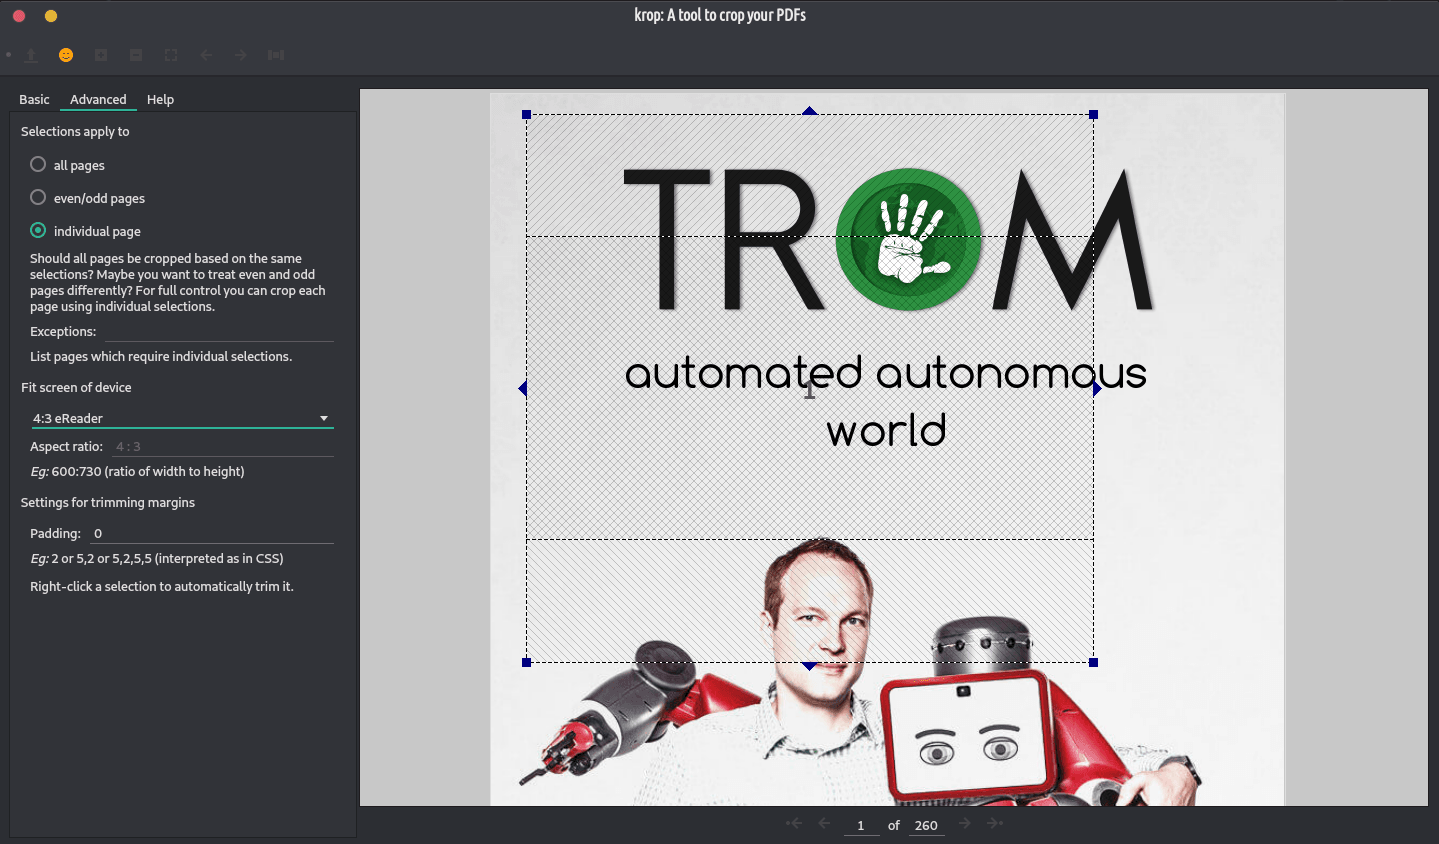This screenshot has height=844, width=1439.
Task: Select the "individual page" radio button
Action: pos(38,230)
